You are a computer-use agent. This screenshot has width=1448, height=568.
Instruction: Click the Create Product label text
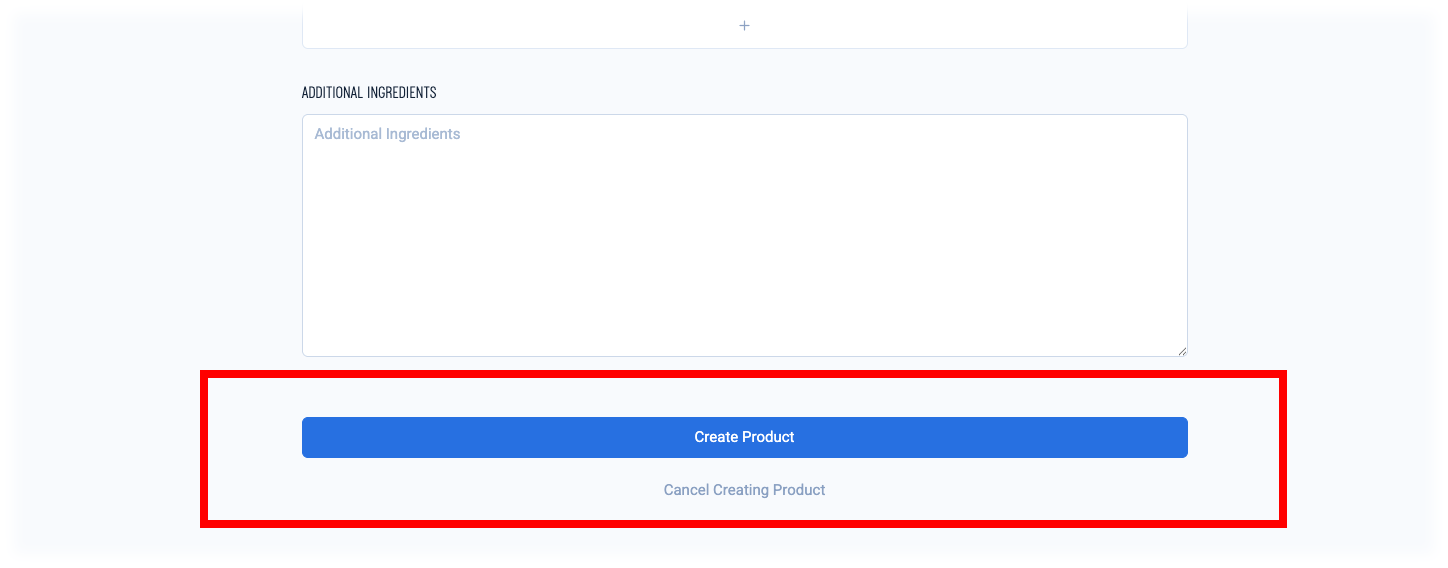click(x=744, y=437)
